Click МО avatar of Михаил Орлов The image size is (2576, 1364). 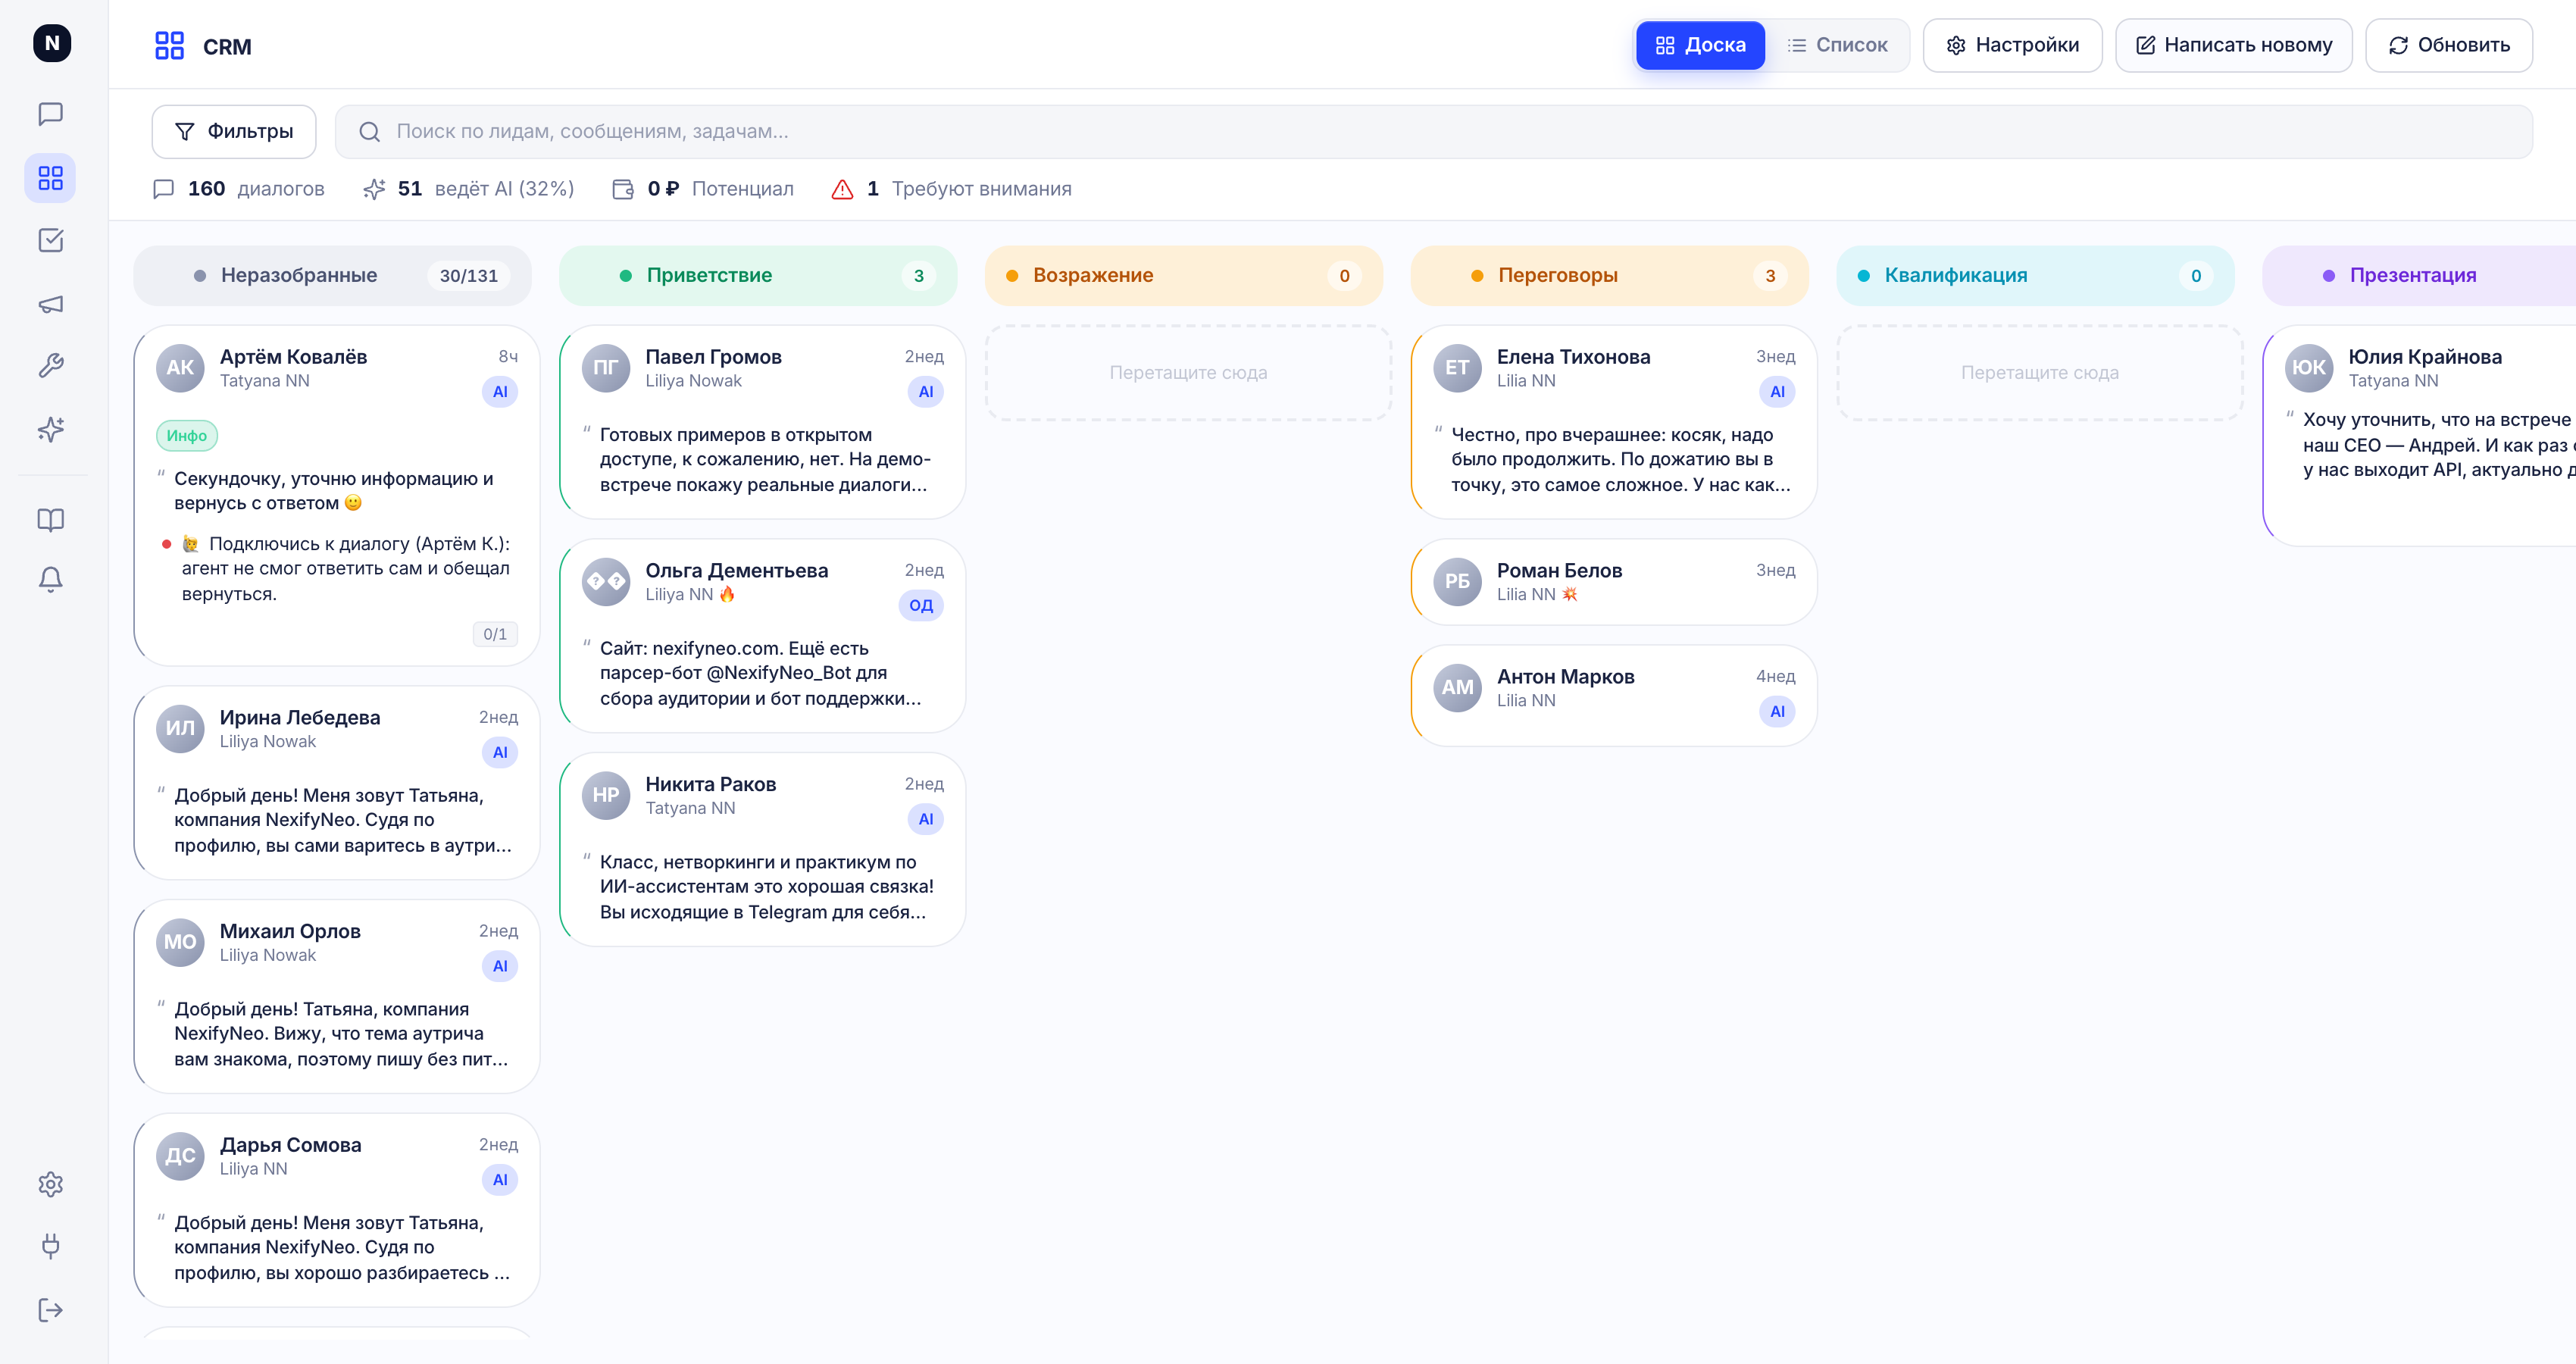pos(180,942)
